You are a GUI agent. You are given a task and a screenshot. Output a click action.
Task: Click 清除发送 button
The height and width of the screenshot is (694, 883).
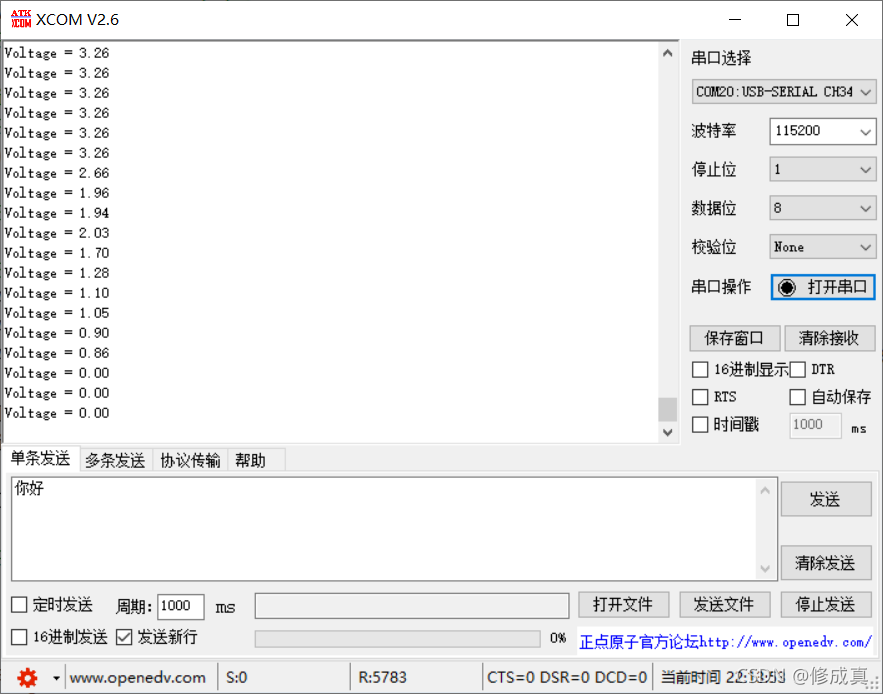(826, 562)
